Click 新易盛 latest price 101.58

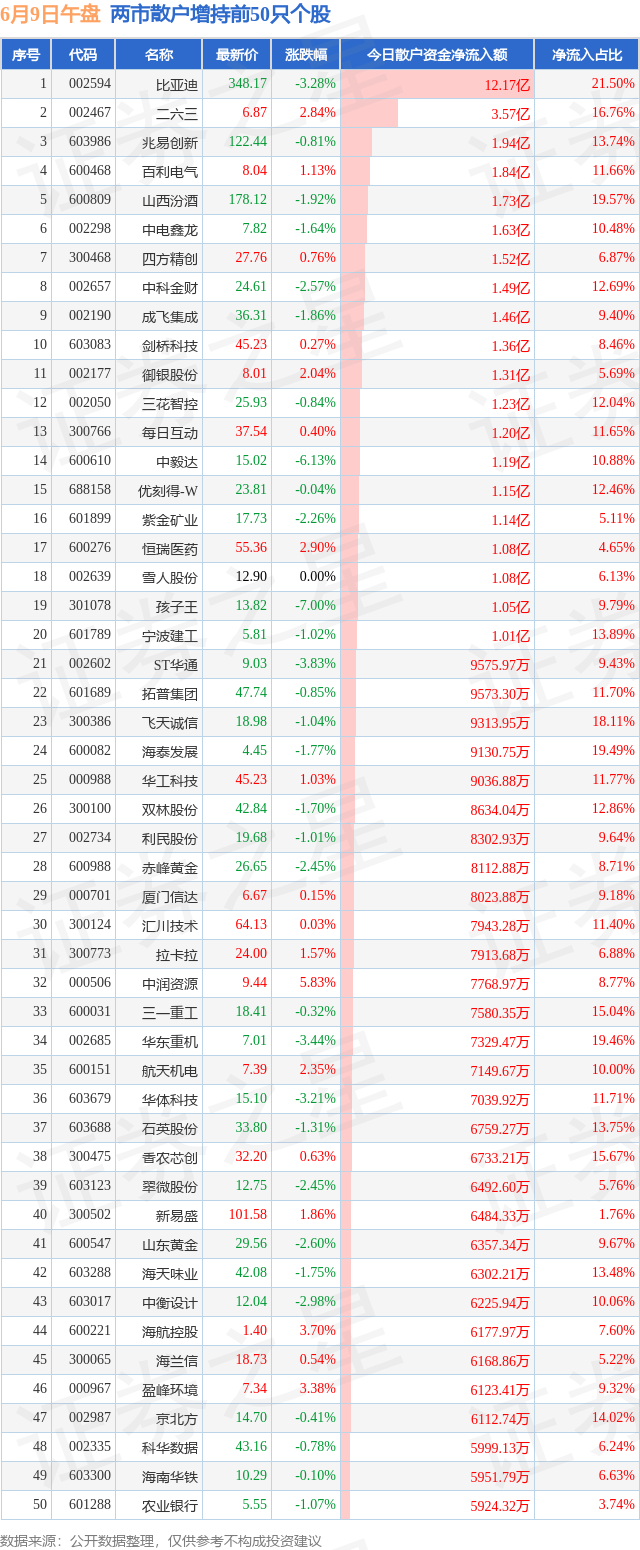[248, 1215]
